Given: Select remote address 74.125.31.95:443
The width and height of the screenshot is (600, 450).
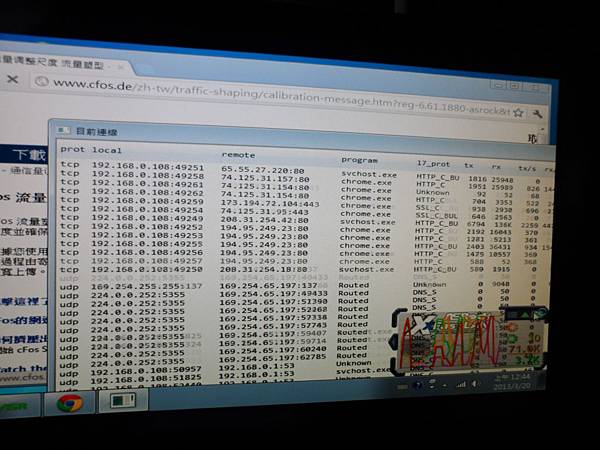Looking at the screenshot, I should tap(264, 212).
